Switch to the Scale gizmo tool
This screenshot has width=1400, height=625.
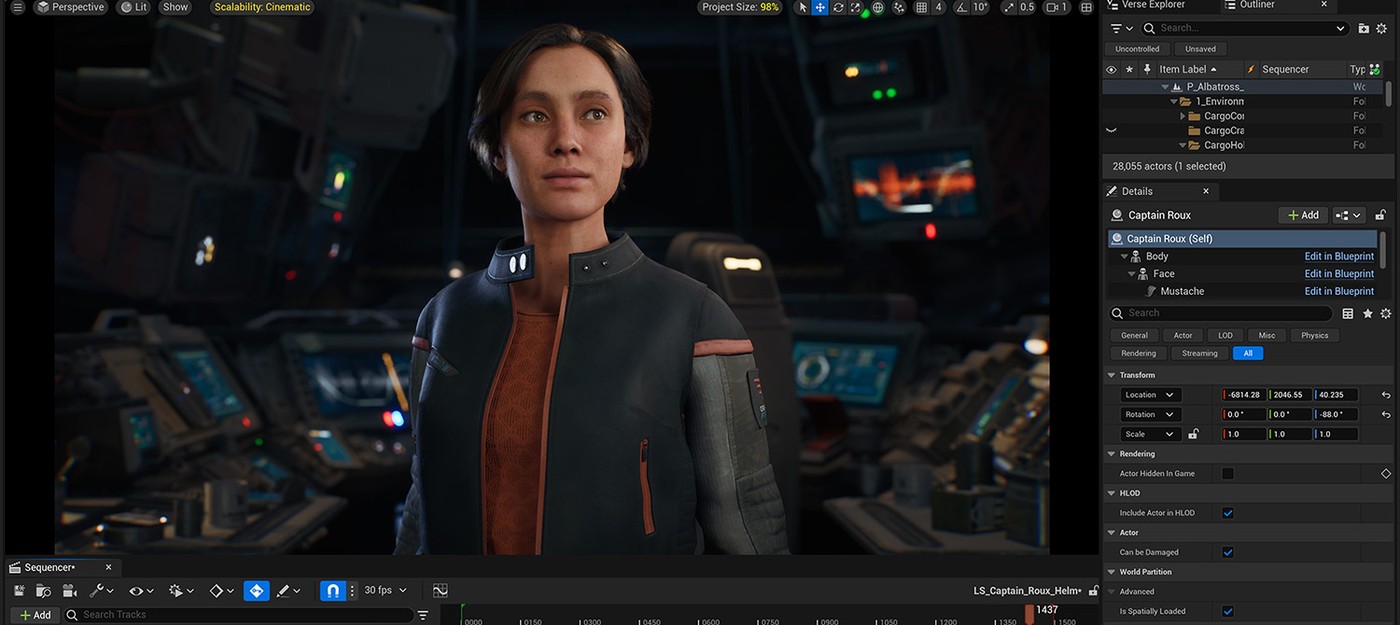(x=856, y=7)
